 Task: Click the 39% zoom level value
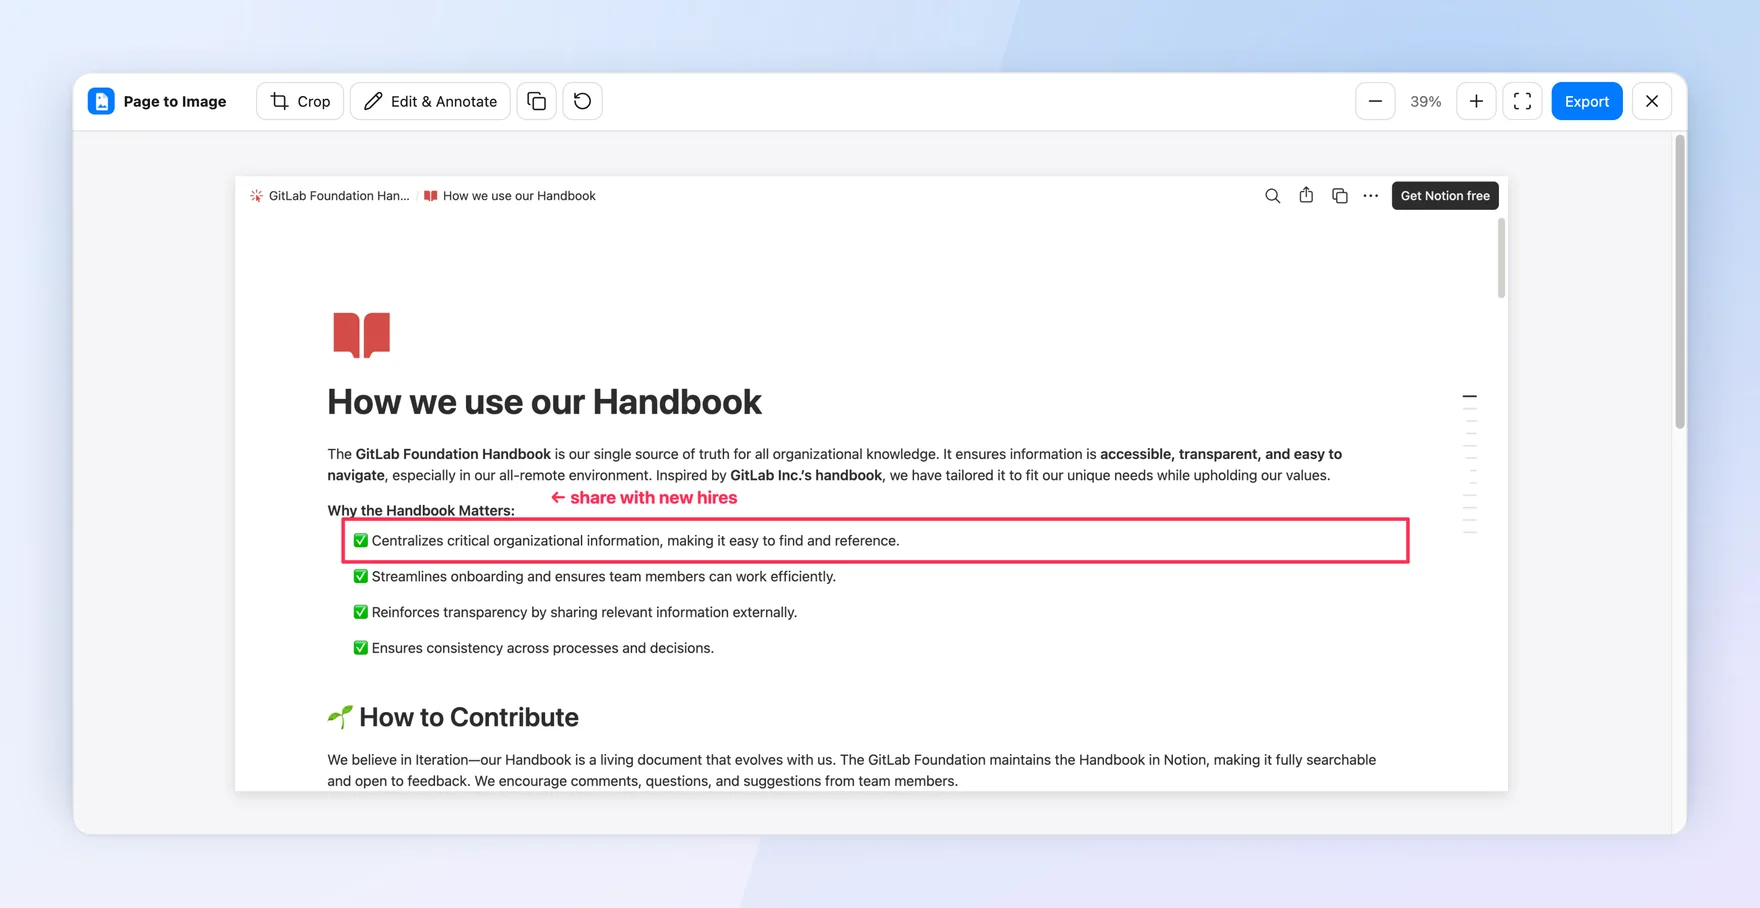pos(1425,101)
